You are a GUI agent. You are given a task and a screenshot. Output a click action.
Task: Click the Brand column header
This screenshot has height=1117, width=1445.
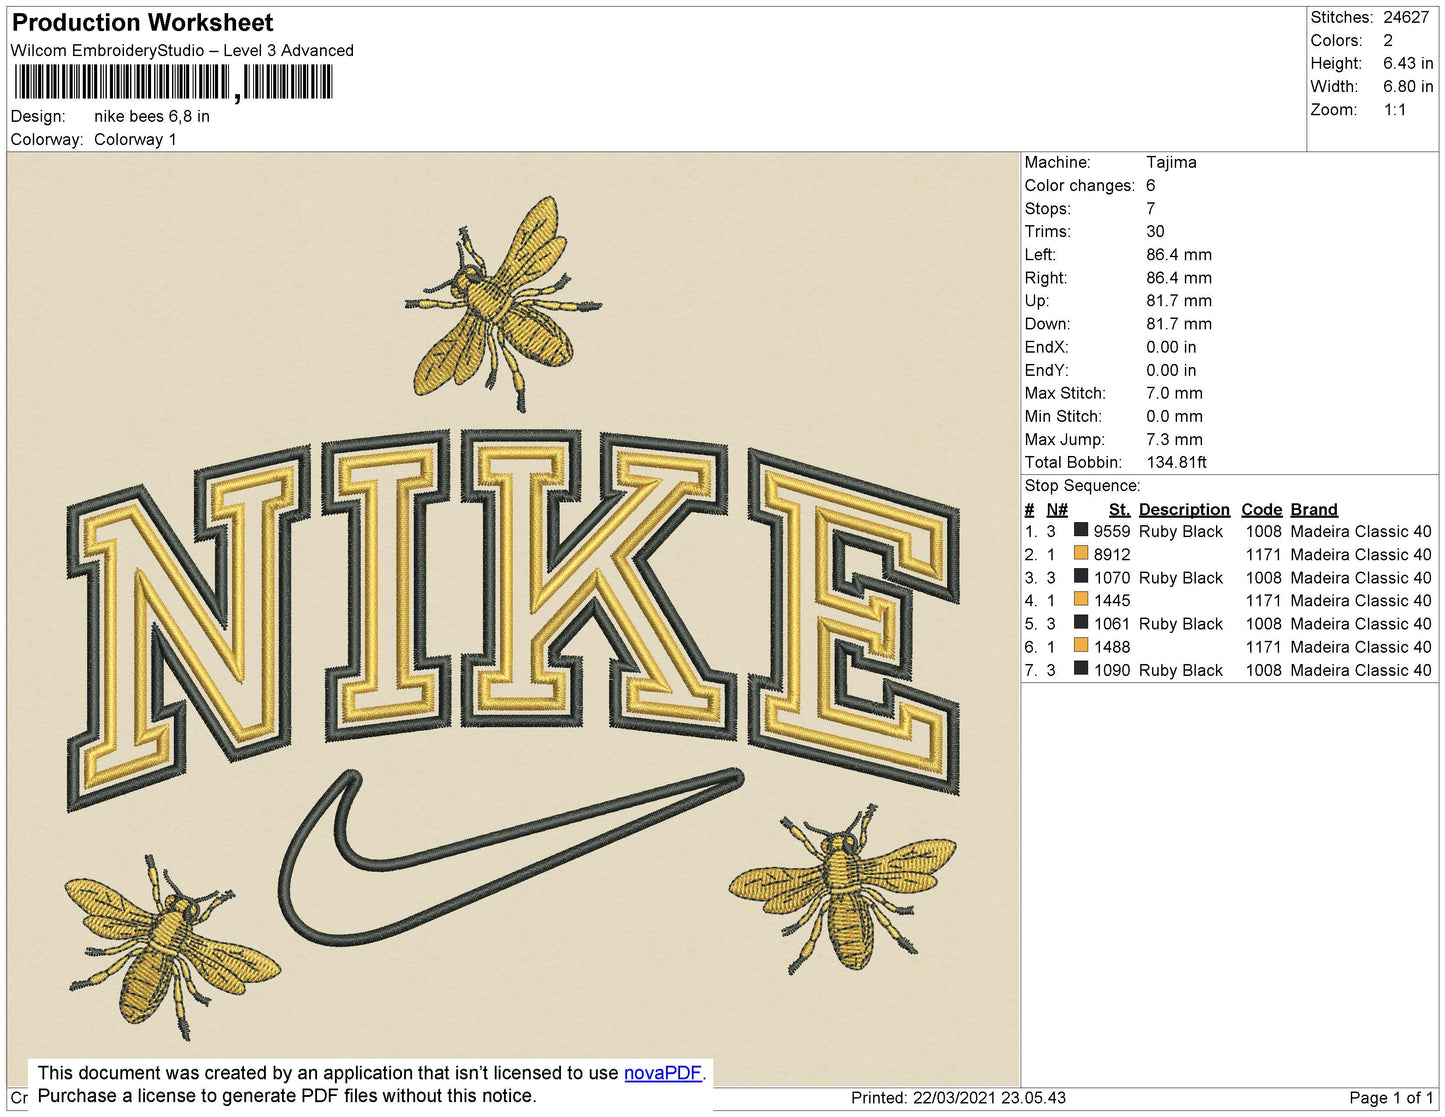(1313, 510)
